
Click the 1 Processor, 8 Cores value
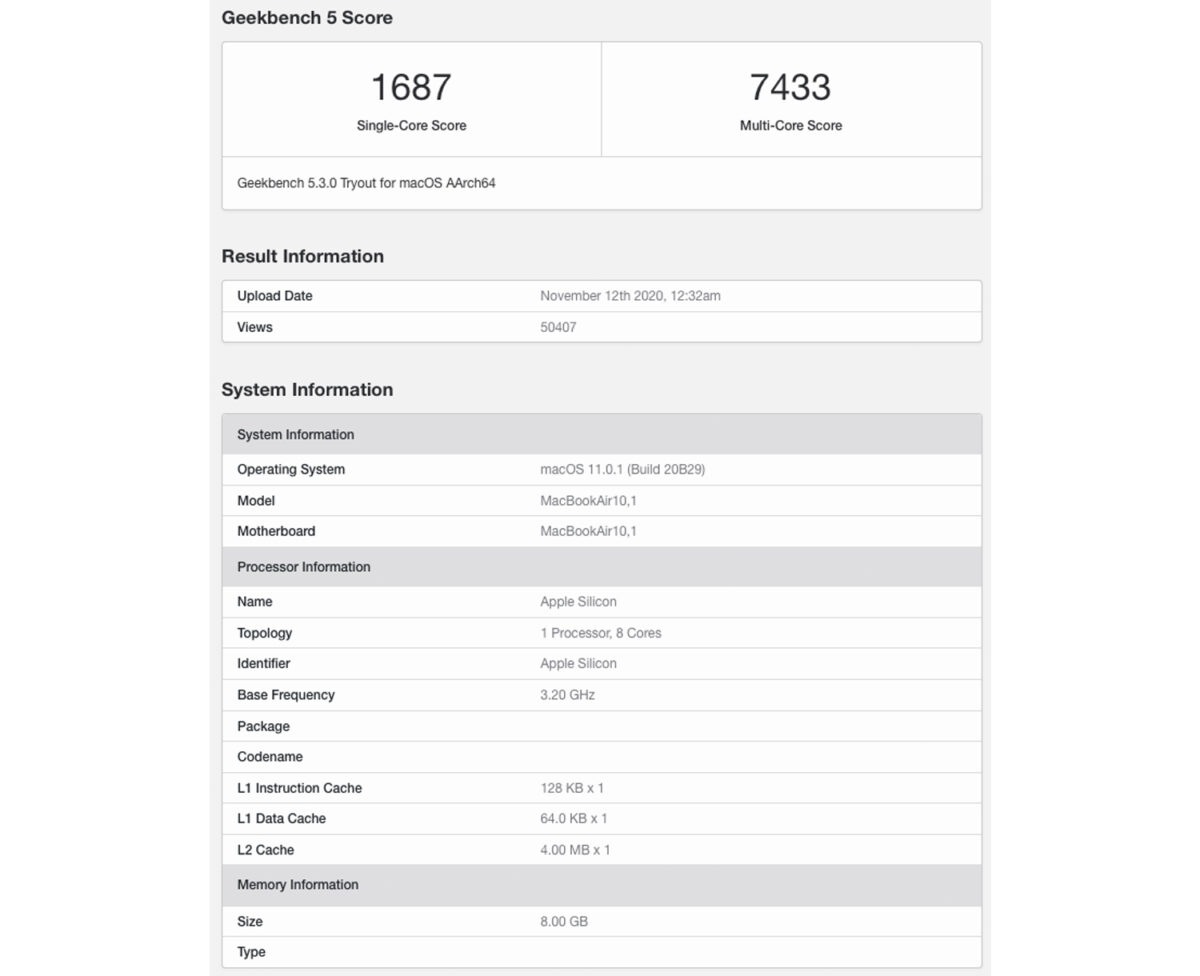coord(601,633)
